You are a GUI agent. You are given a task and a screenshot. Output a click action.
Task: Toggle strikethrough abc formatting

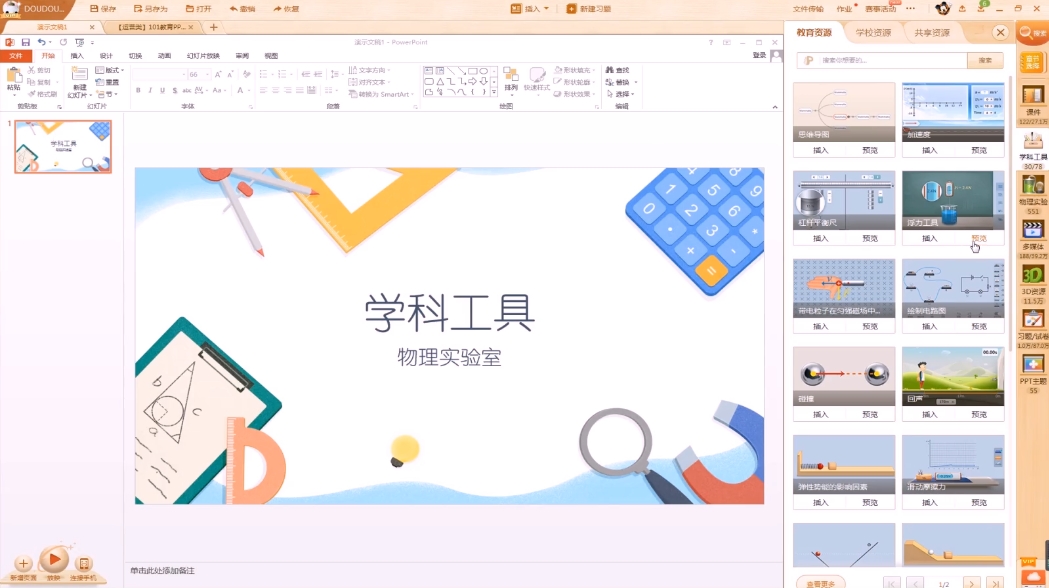(x=187, y=90)
